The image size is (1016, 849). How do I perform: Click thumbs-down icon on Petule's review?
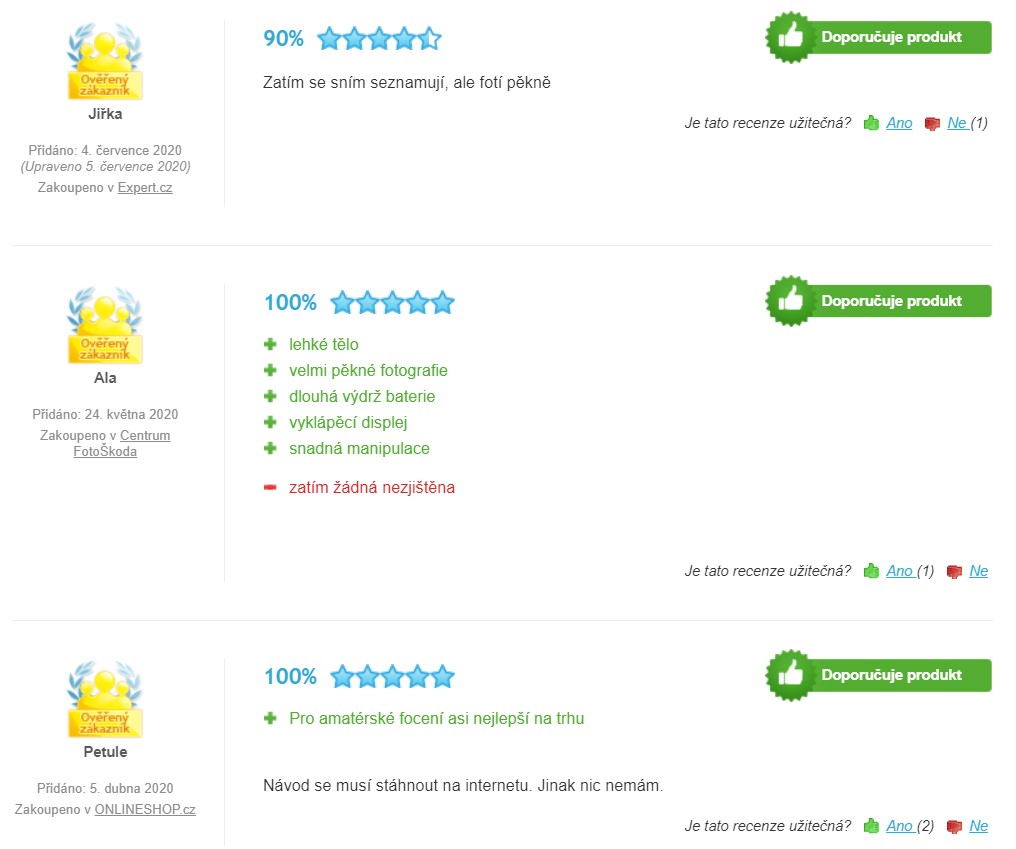tap(954, 826)
